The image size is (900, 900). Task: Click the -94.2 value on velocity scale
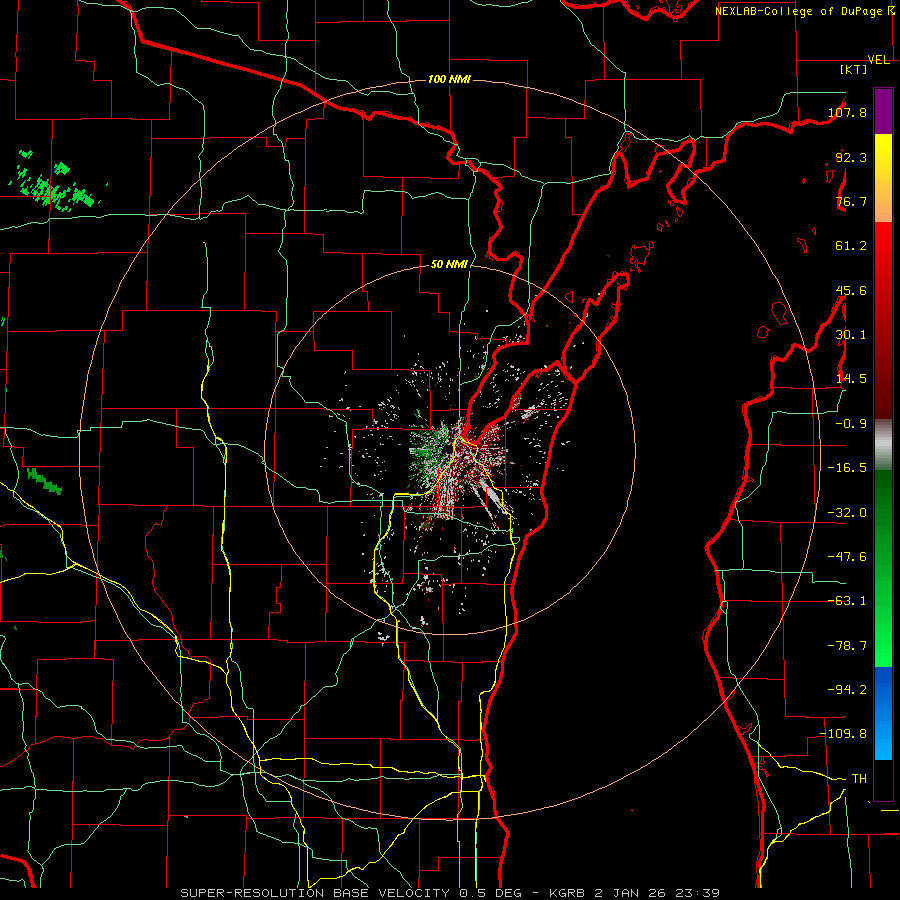pos(847,690)
